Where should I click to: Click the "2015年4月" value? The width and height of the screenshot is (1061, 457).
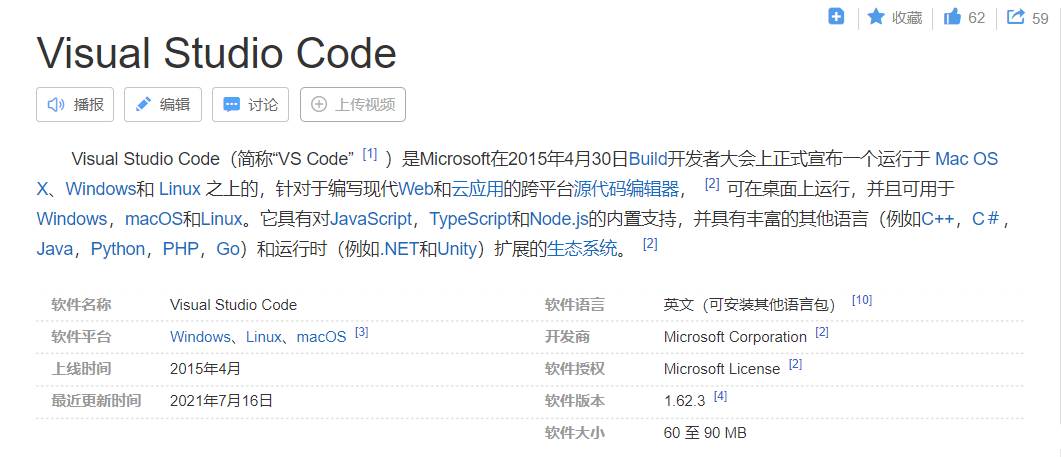(x=205, y=369)
